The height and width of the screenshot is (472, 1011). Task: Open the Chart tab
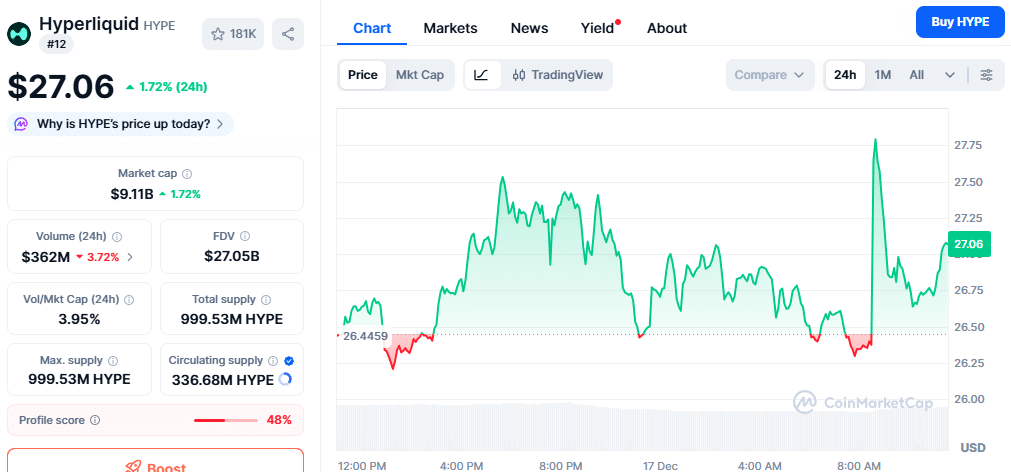tap(372, 28)
